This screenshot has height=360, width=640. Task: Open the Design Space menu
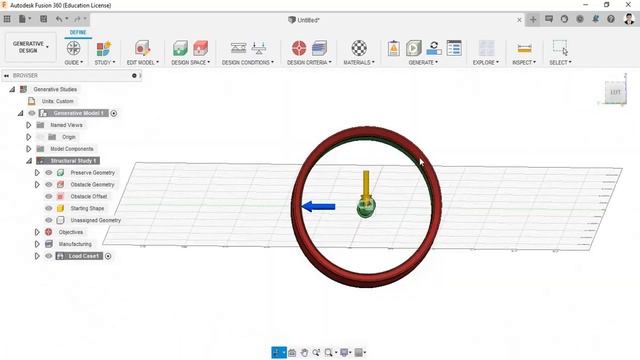(x=190, y=62)
